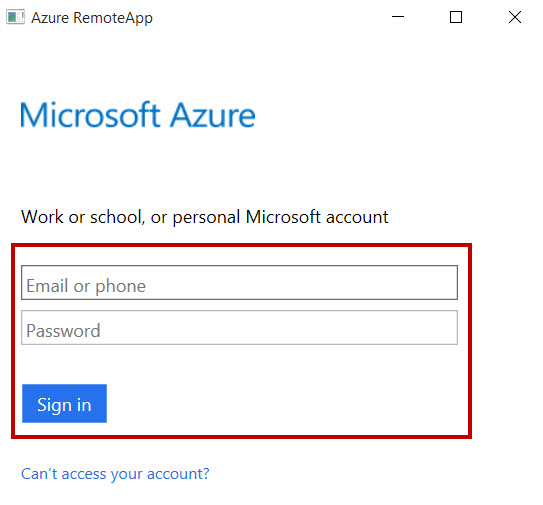This screenshot has height=505, width=543.
Task: Open the Can't access your account link
Action: (x=115, y=473)
